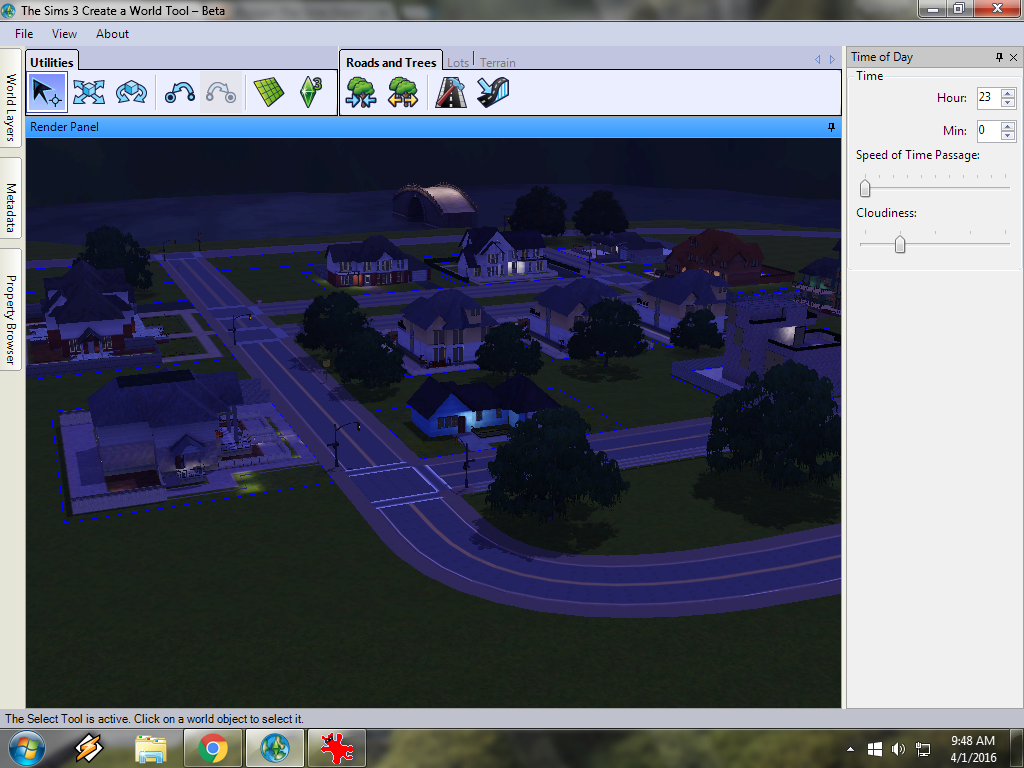Expand the World Layers side panel
Image resolution: width=1024 pixels, height=768 pixels.
(11, 107)
